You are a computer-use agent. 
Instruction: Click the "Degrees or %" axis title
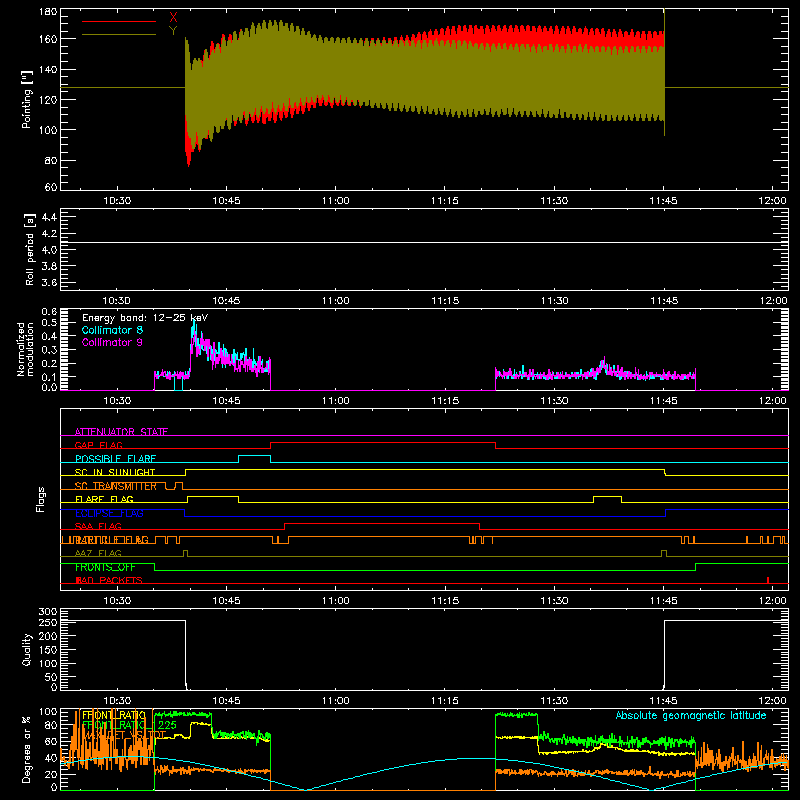pos(26,749)
